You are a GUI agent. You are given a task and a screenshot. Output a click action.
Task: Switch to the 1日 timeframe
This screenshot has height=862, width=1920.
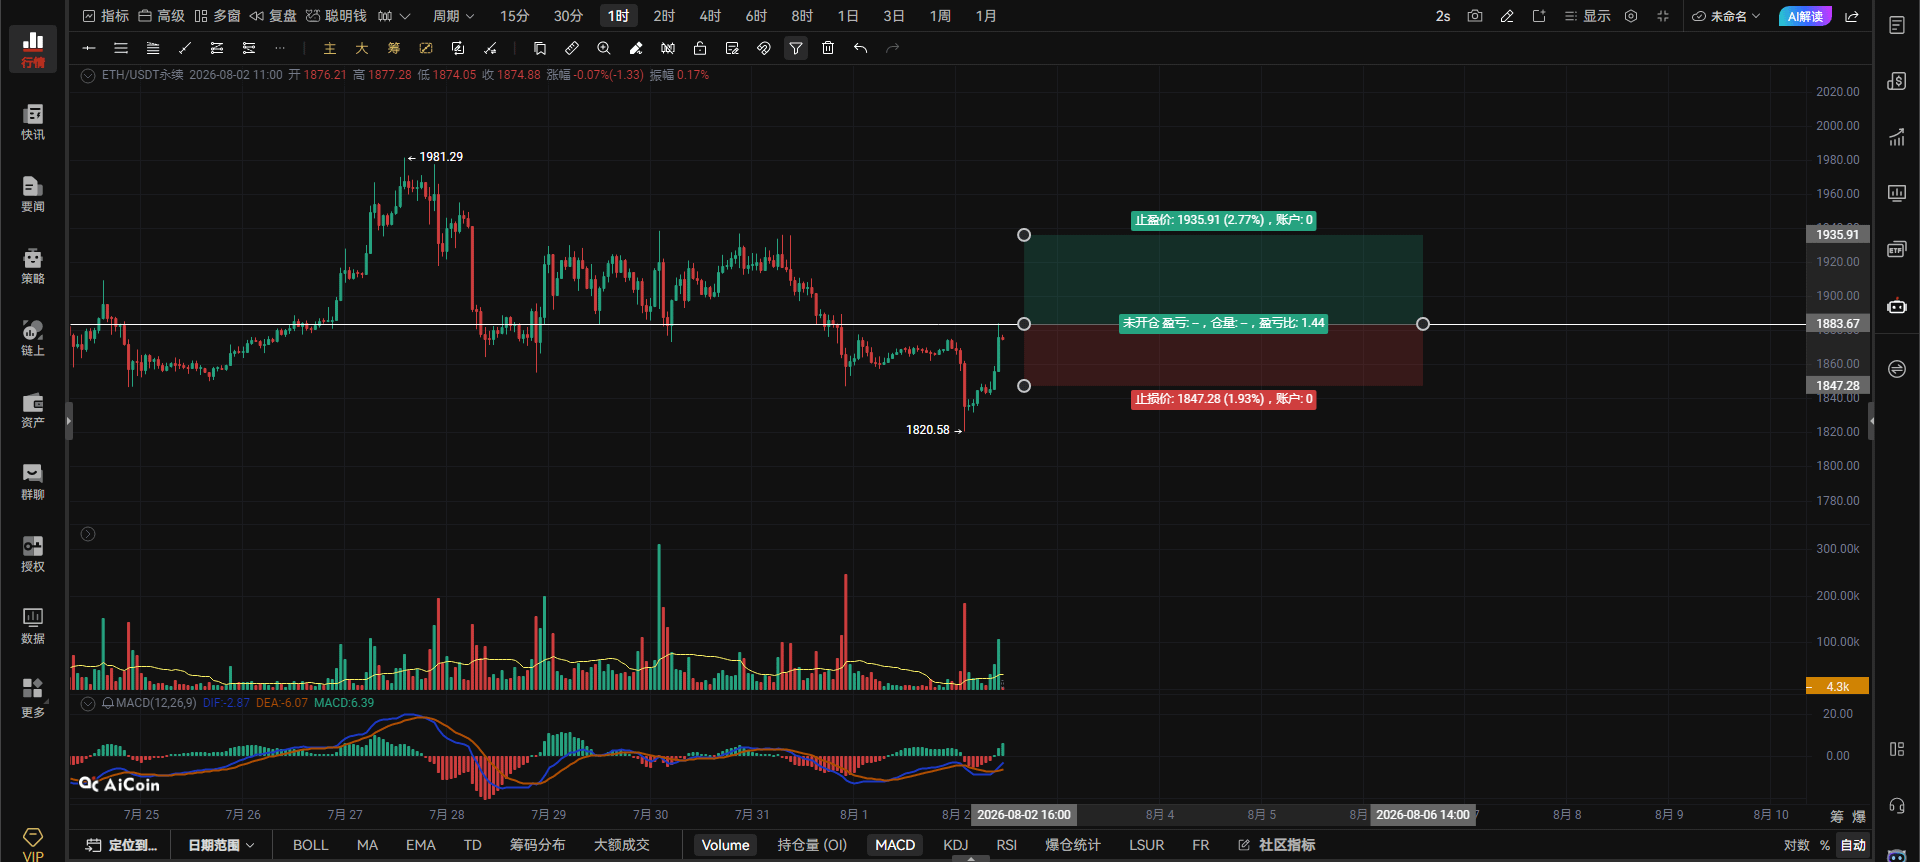[x=848, y=16]
